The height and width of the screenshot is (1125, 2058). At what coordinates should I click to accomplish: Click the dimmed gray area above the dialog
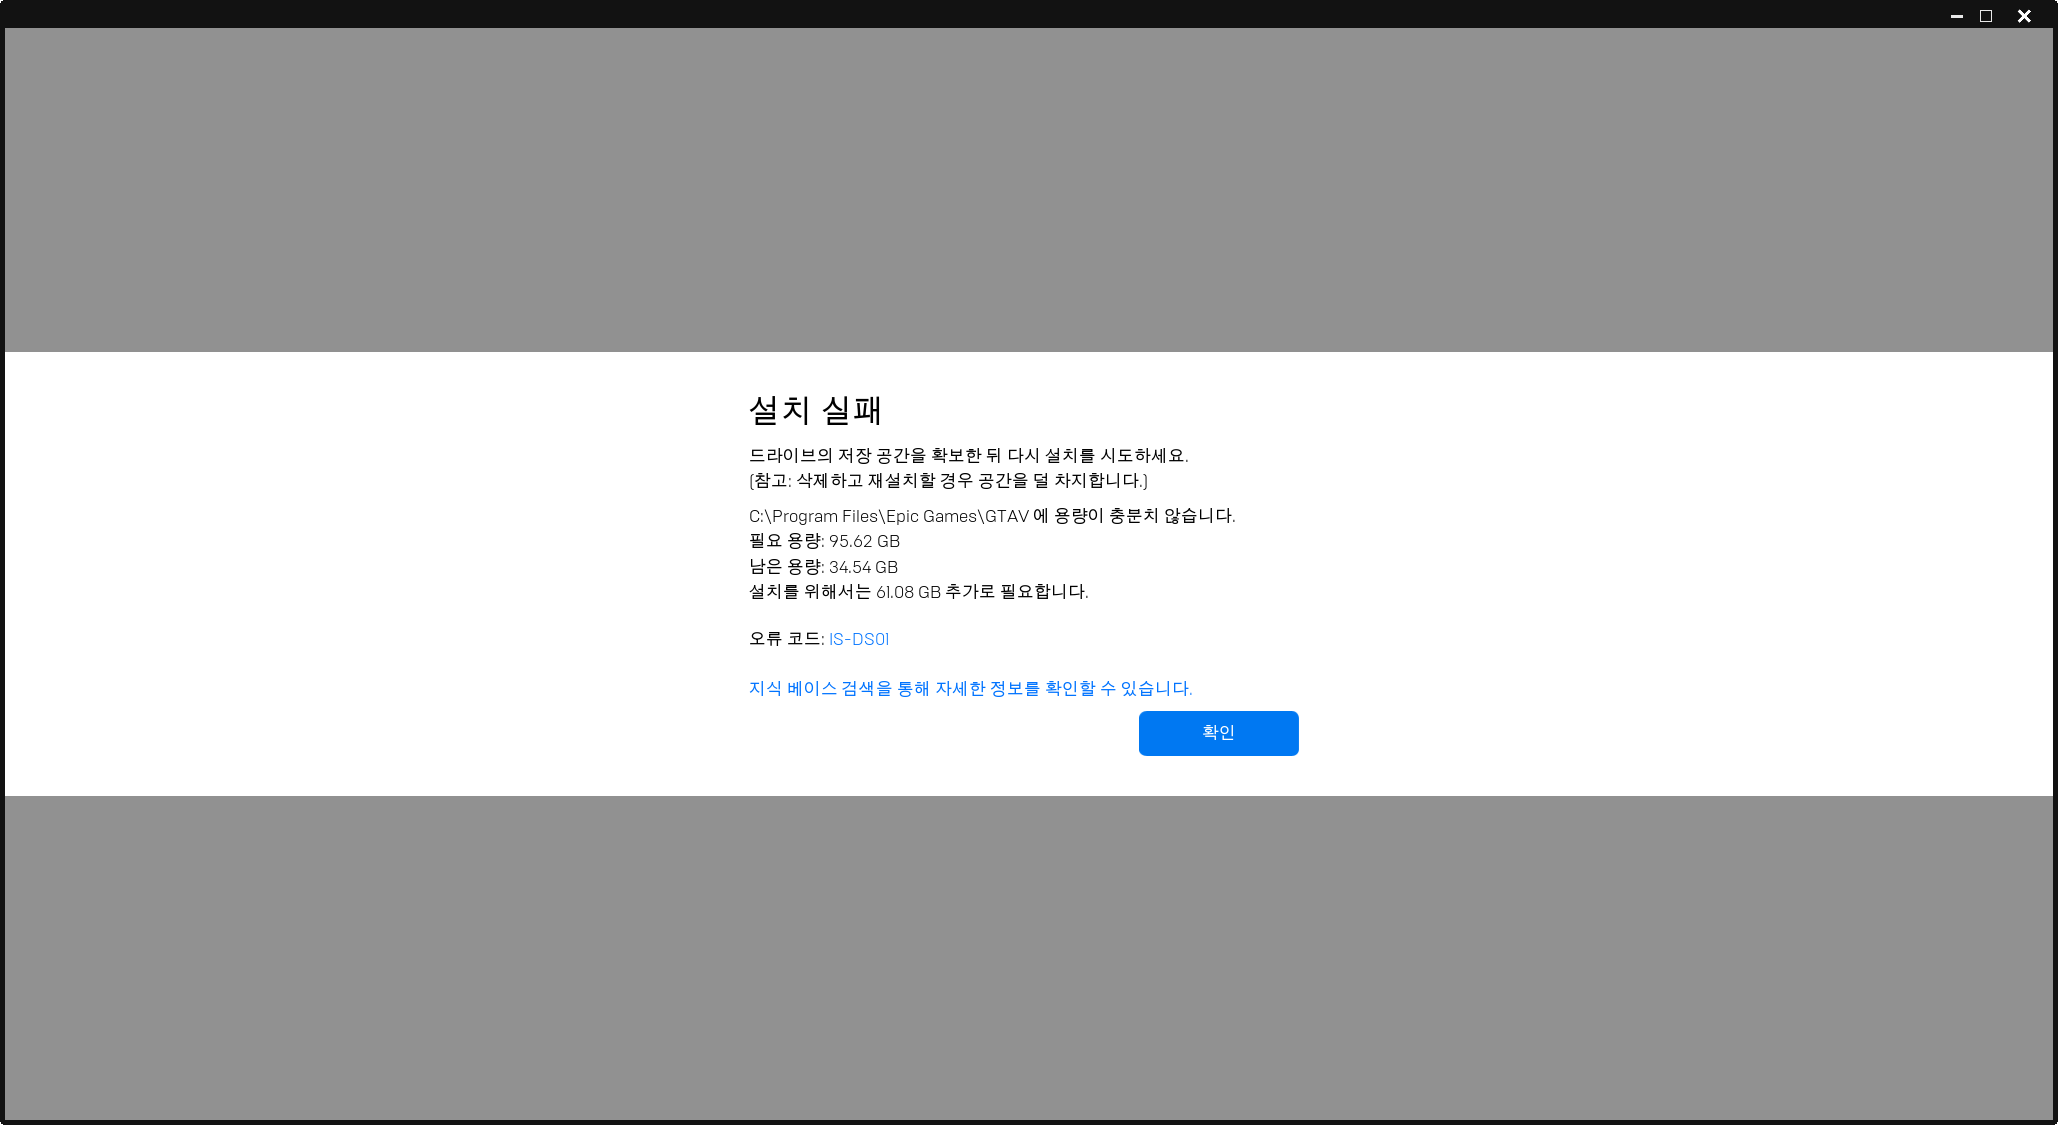(1028, 190)
